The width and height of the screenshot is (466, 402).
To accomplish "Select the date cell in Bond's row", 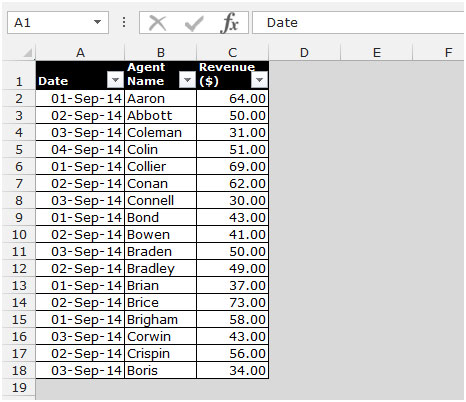I will pos(80,217).
